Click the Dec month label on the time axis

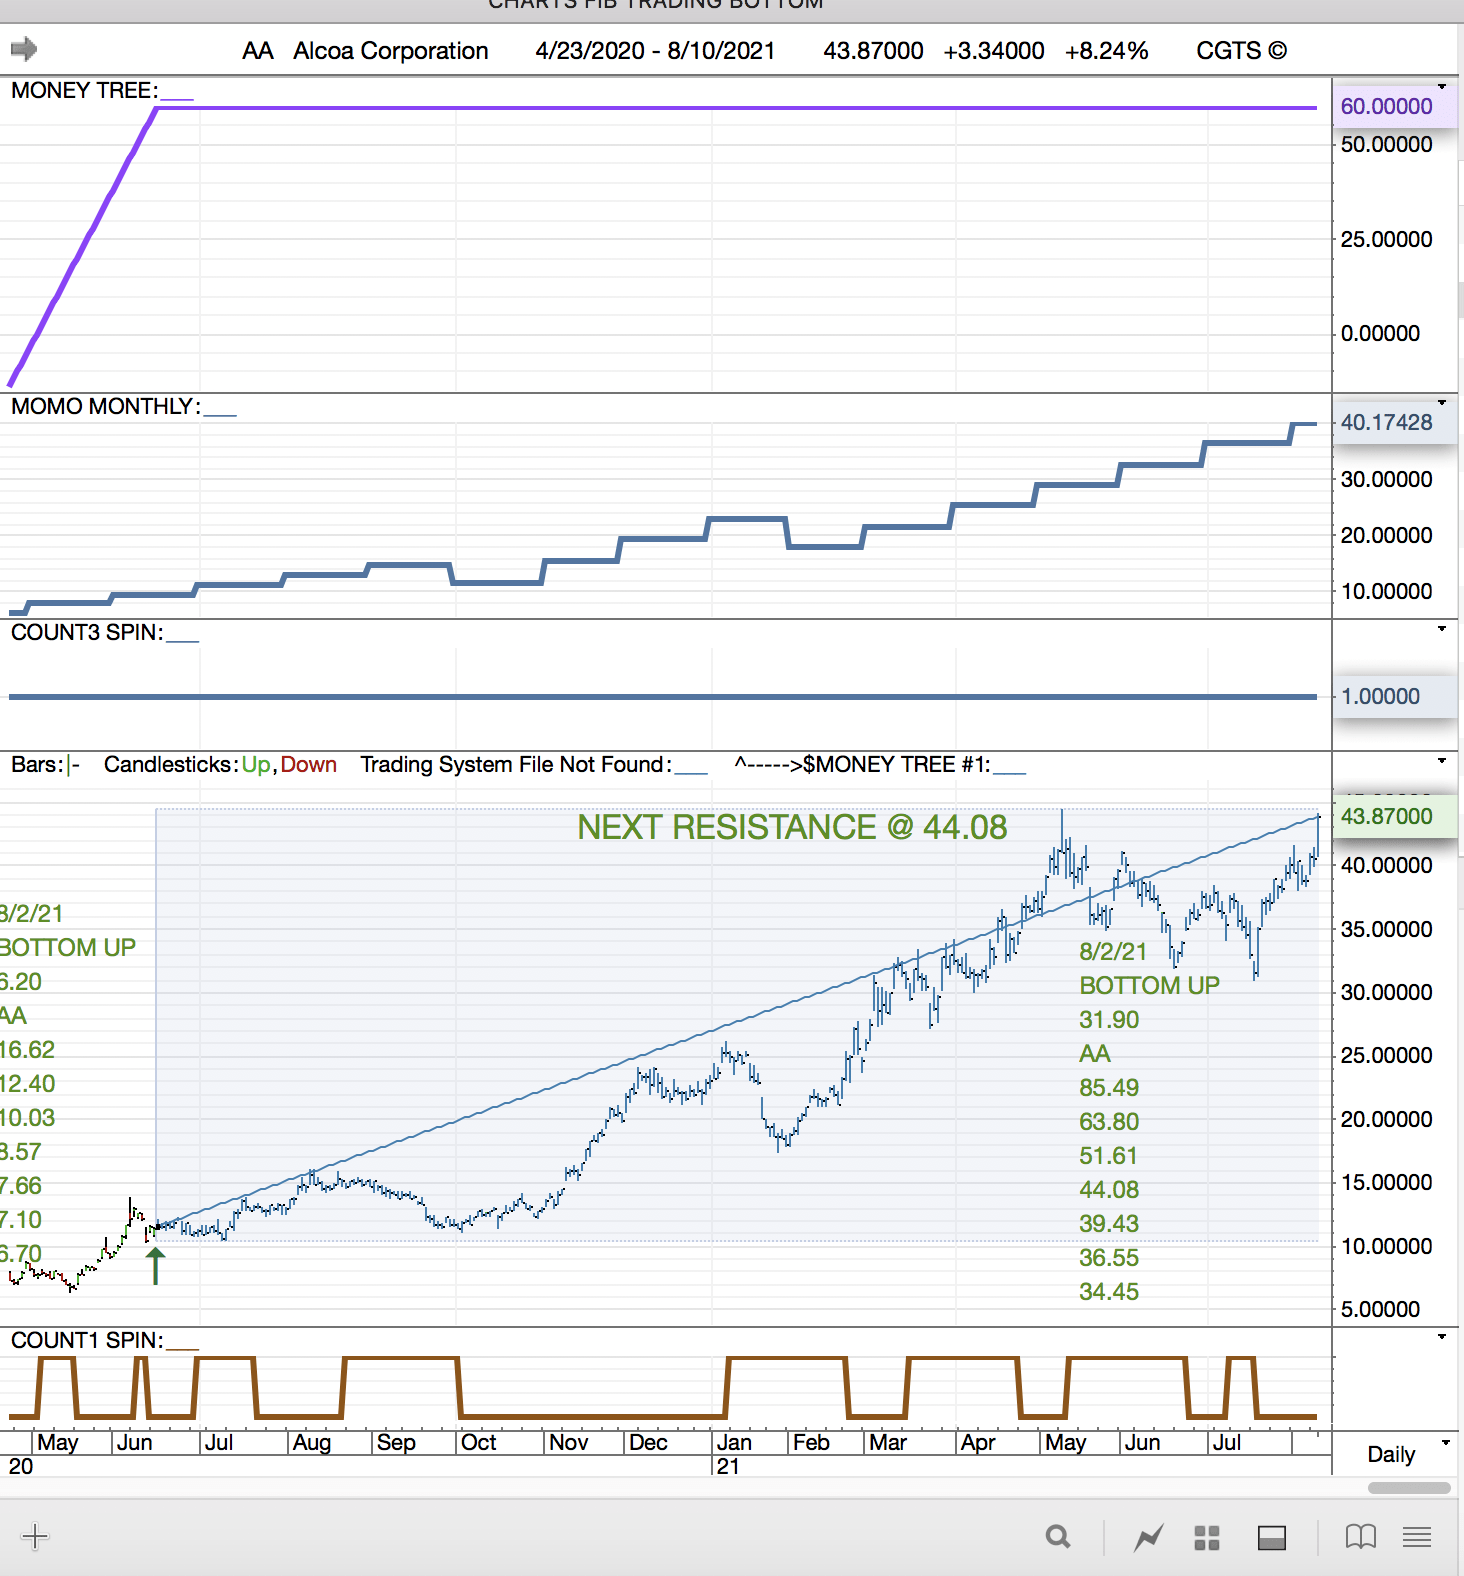(648, 1443)
